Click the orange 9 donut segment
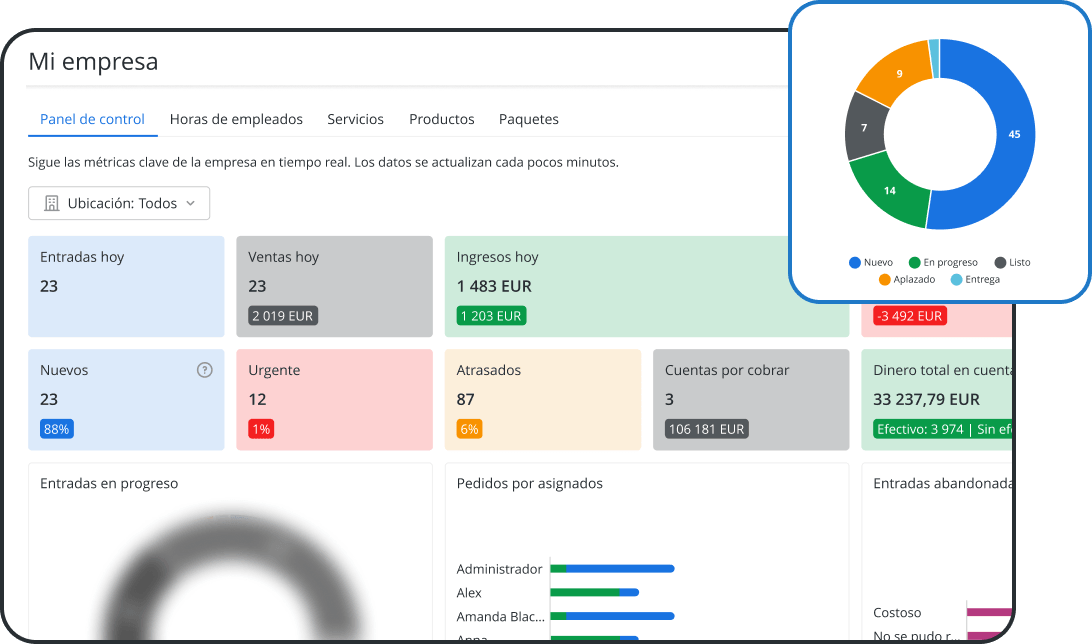This screenshot has height=644, width=1092. [899, 74]
